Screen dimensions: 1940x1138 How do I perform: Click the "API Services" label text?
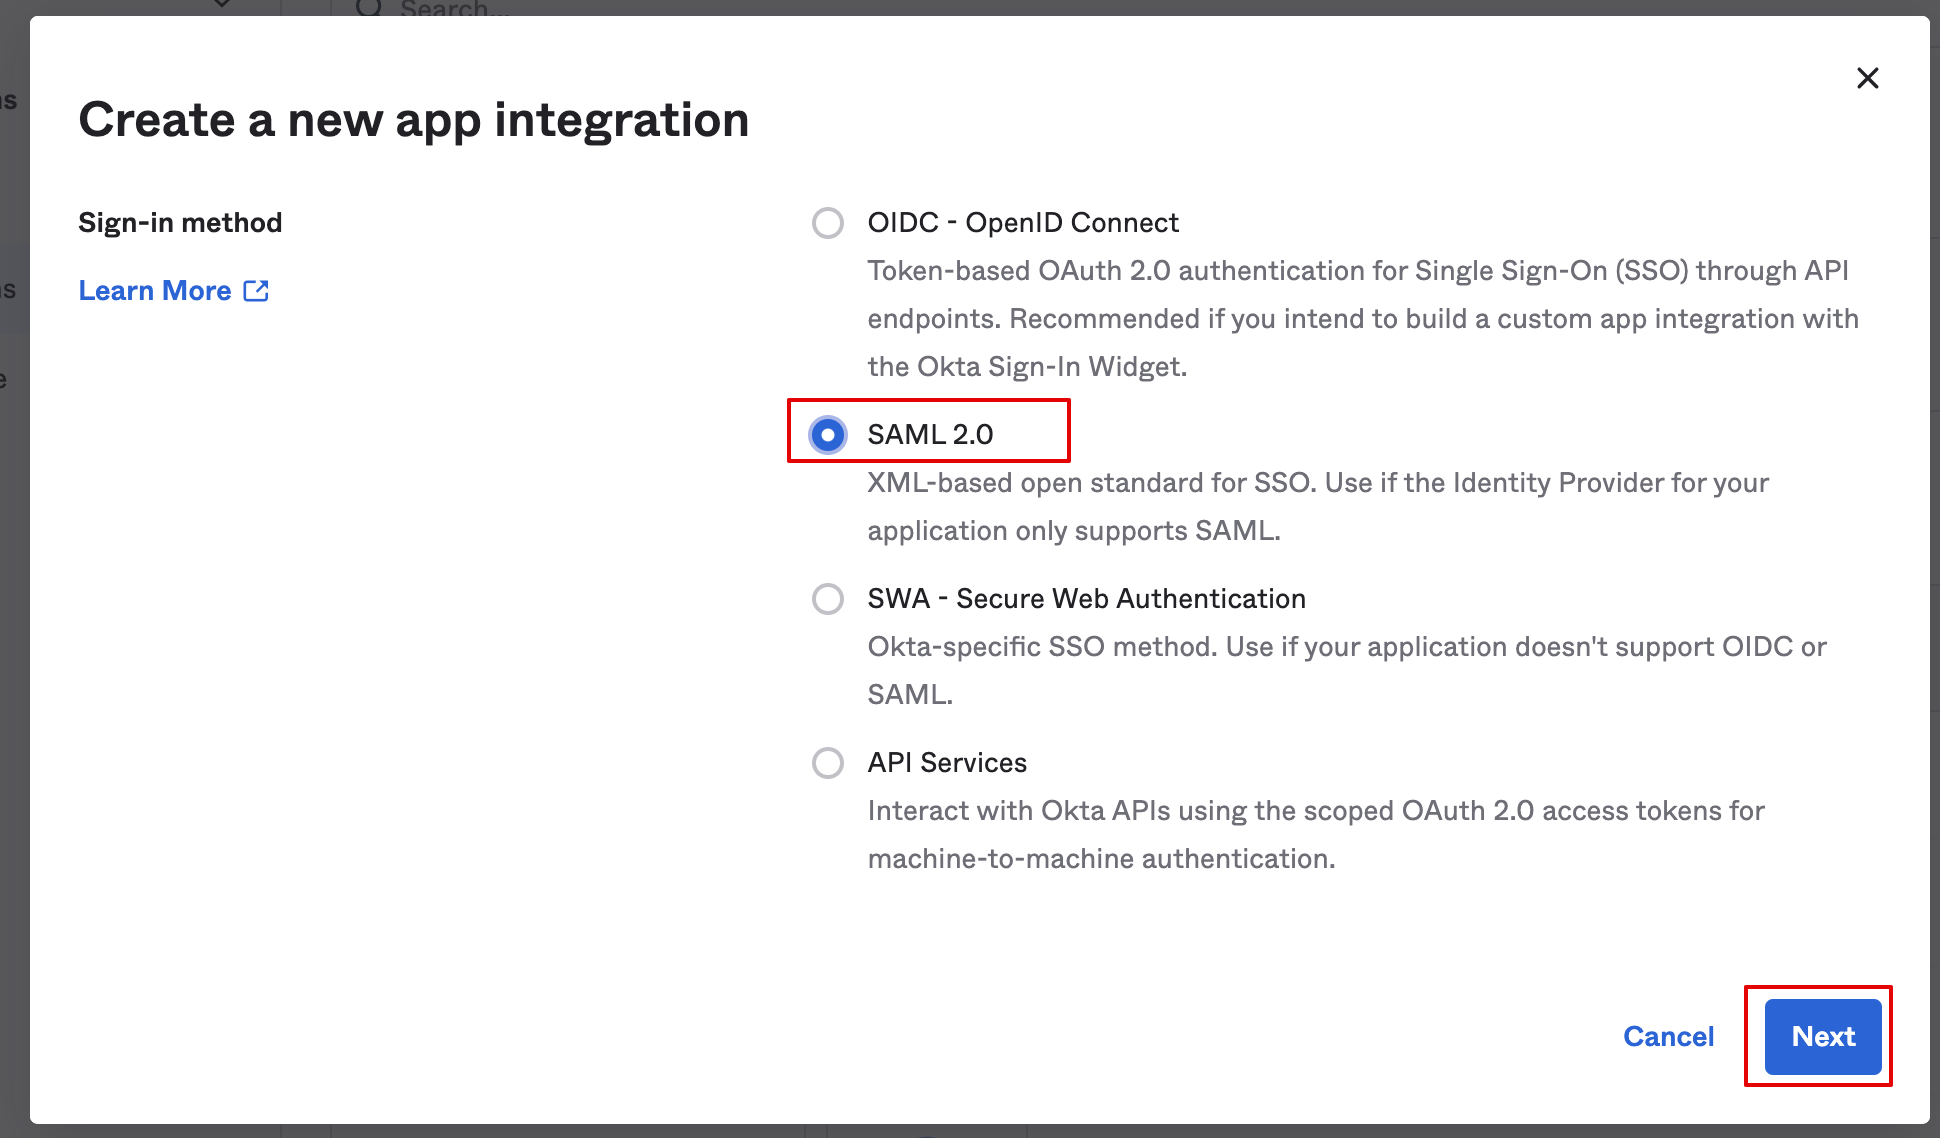[947, 763]
